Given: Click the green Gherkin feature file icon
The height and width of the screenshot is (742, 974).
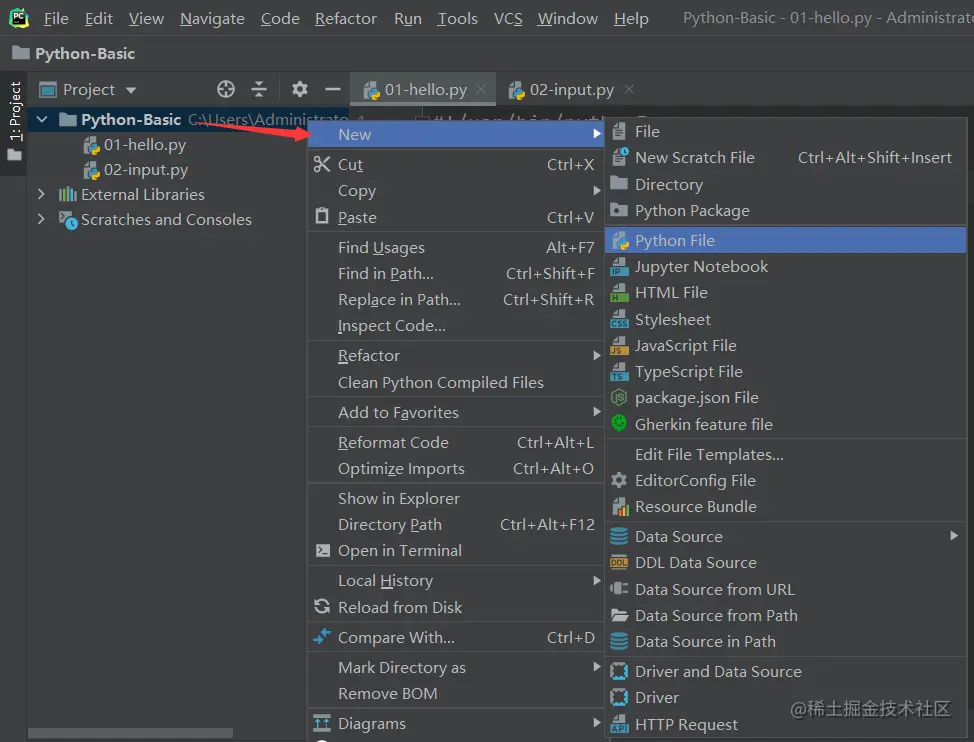Looking at the screenshot, I should tap(619, 423).
